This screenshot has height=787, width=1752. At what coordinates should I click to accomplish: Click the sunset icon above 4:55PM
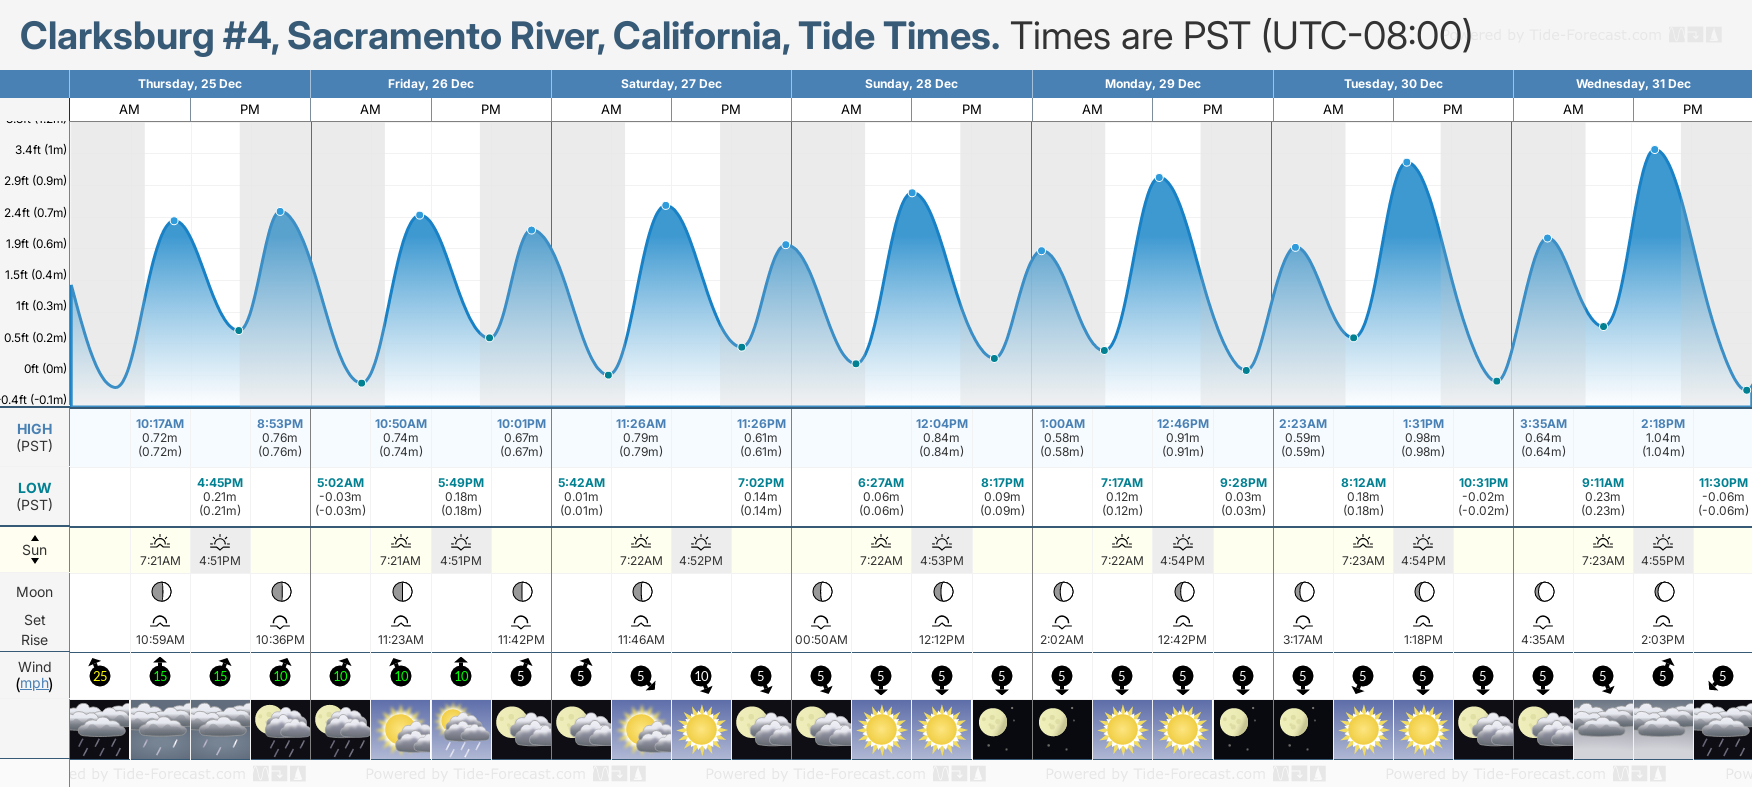1663,542
